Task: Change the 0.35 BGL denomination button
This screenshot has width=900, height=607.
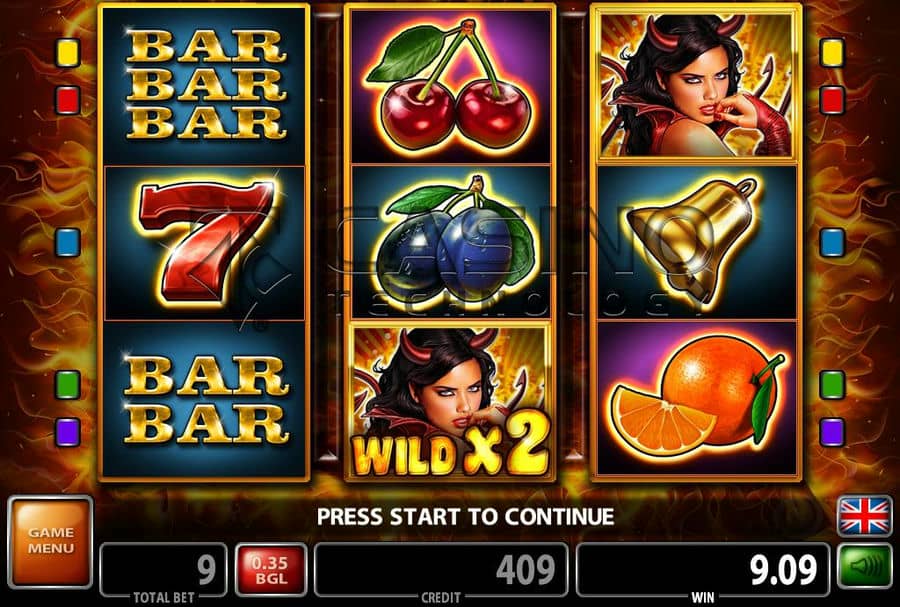Action: pos(271,569)
